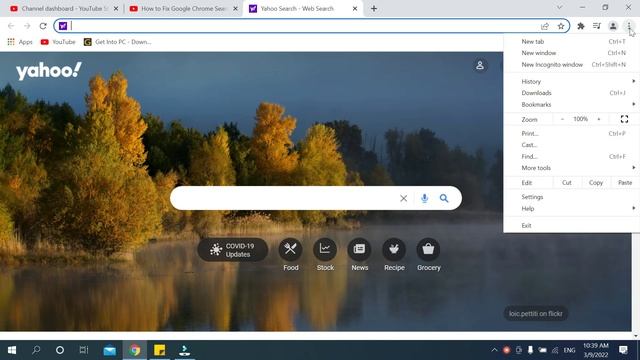Bookmark this page with star icon
The height and width of the screenshot is (360, 640).
(x=561, y=26)
